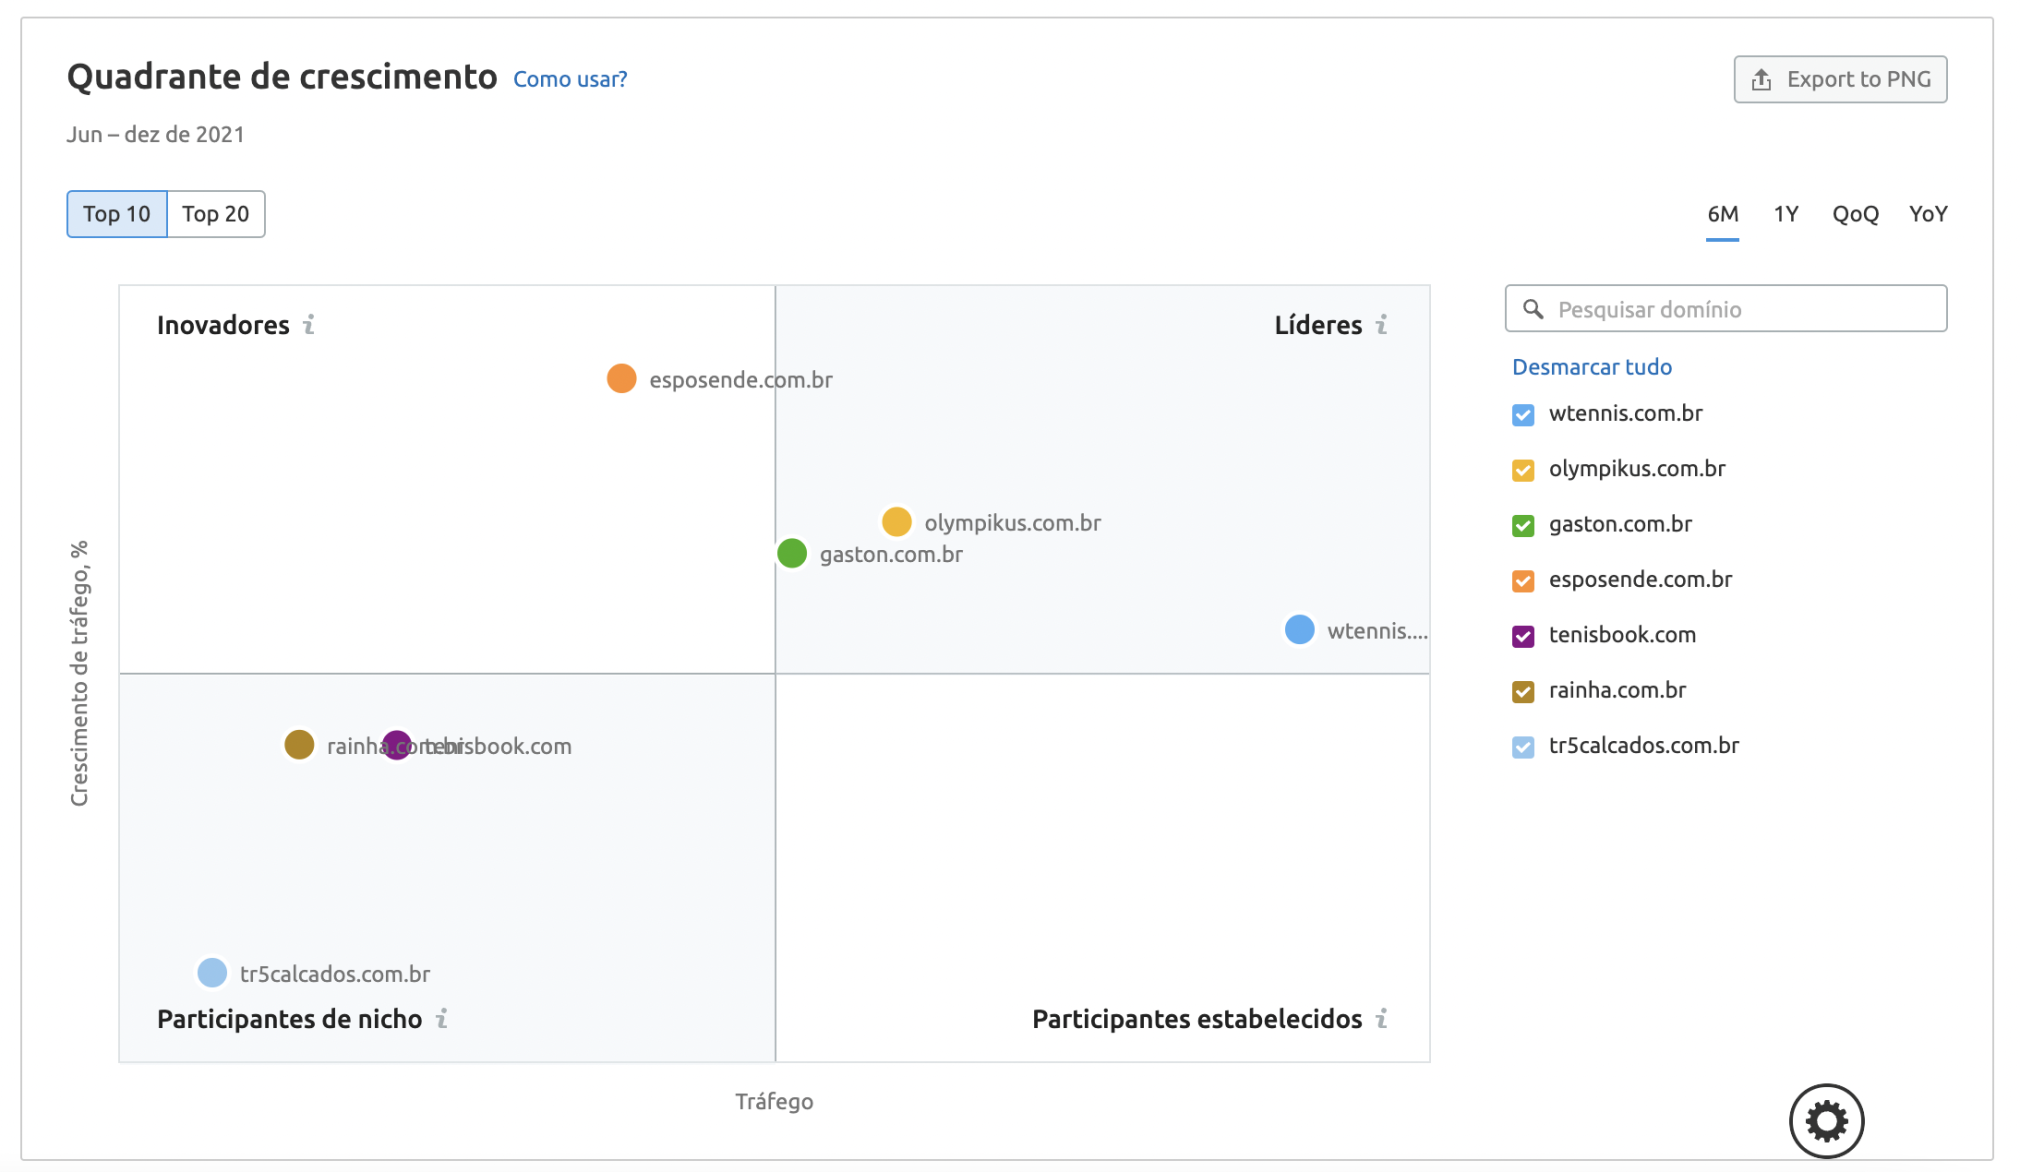Click Participantes de nicho heading
Screen dimensions: 2020x1172
point(290,1019)
